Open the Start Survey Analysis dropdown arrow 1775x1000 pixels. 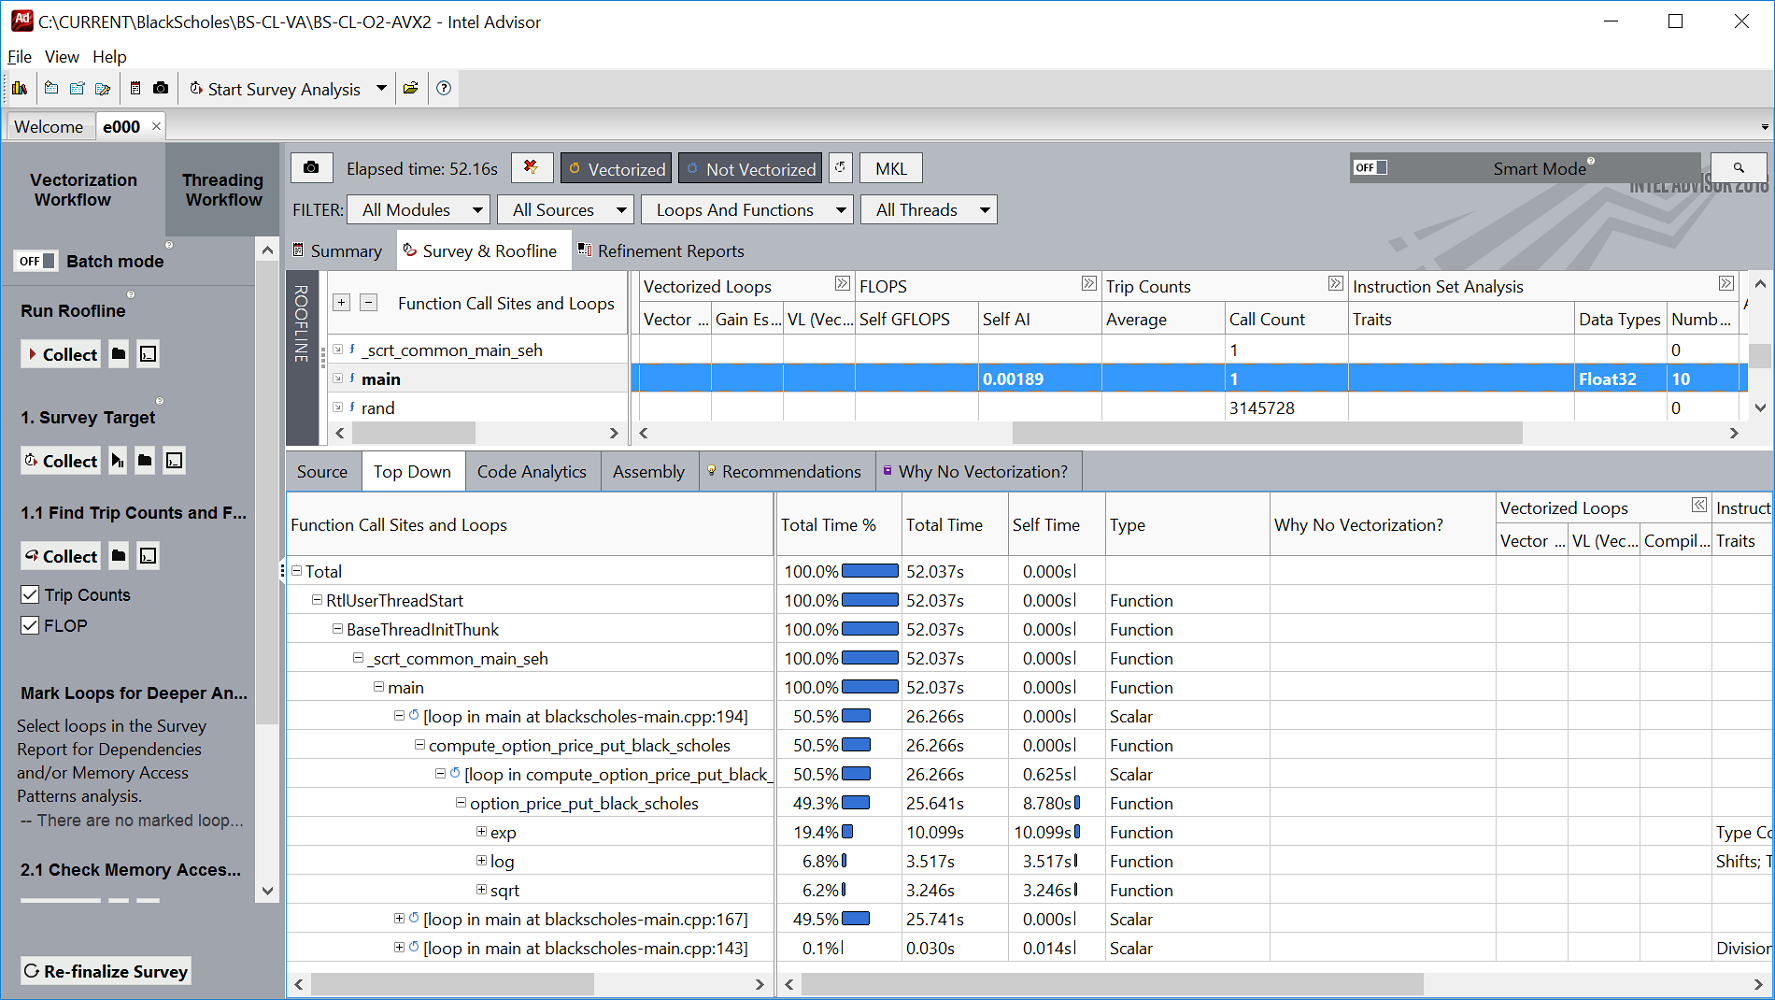[381, 88]
